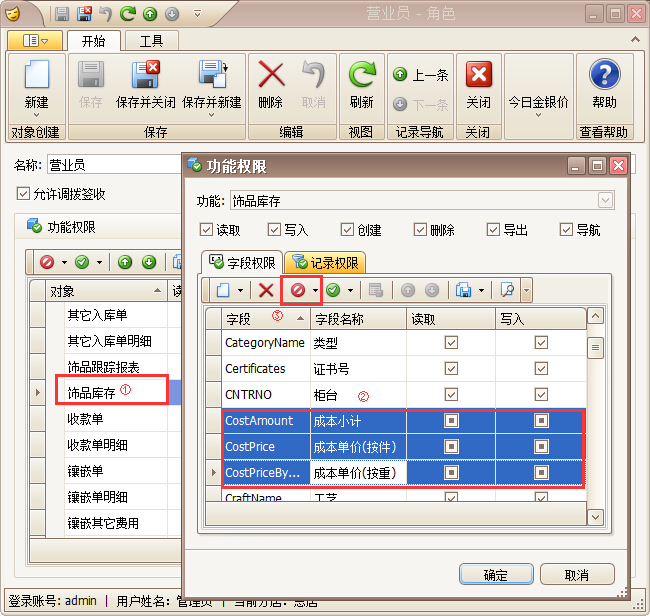Expand the 今日金银价 dropdown

point(538,114)
